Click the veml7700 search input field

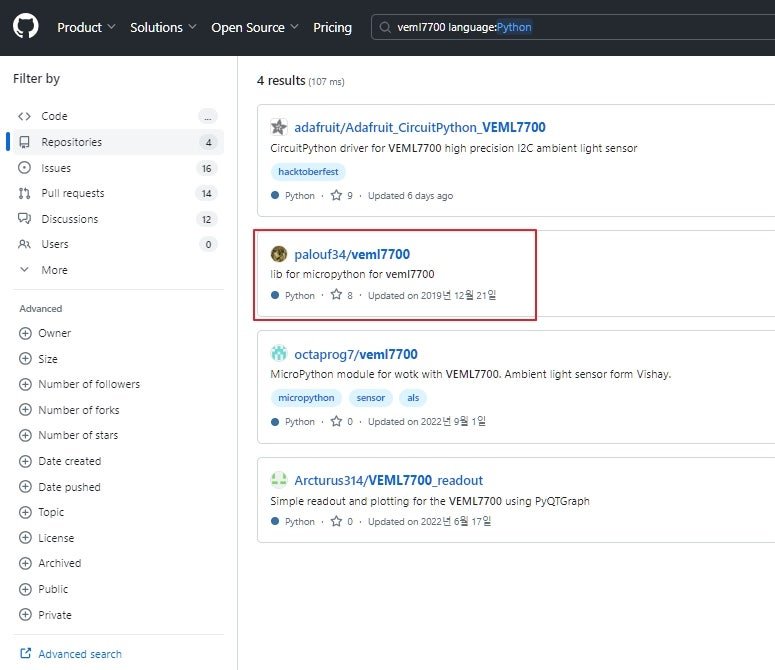coord(573,27)
